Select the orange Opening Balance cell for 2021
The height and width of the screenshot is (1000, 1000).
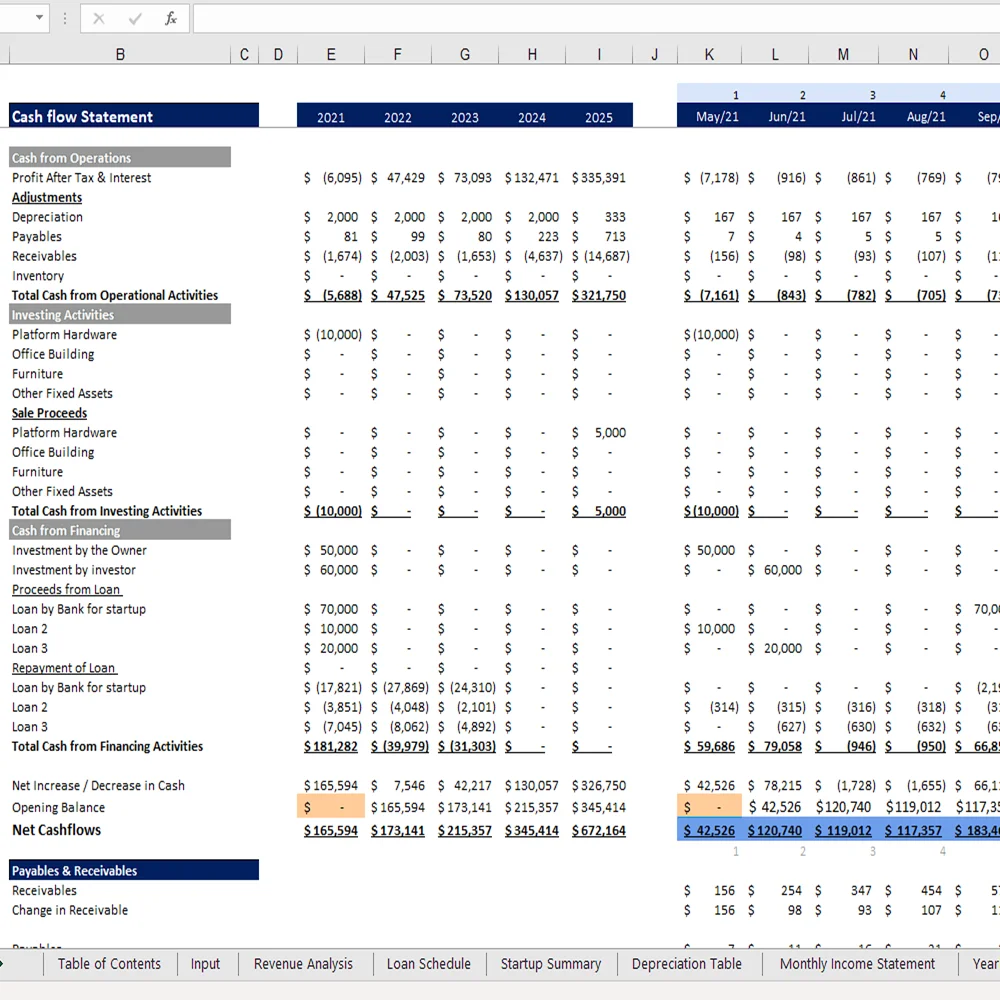click(331, 807)
